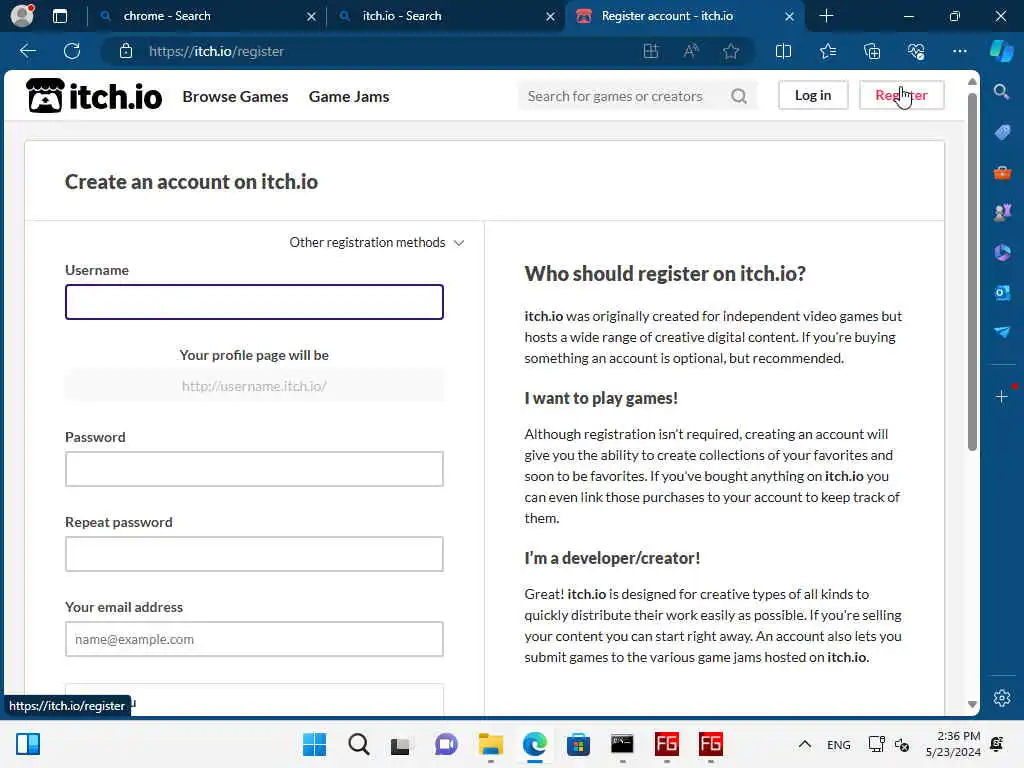Open Read aloud icon in address bar

[x=691, y=51]
